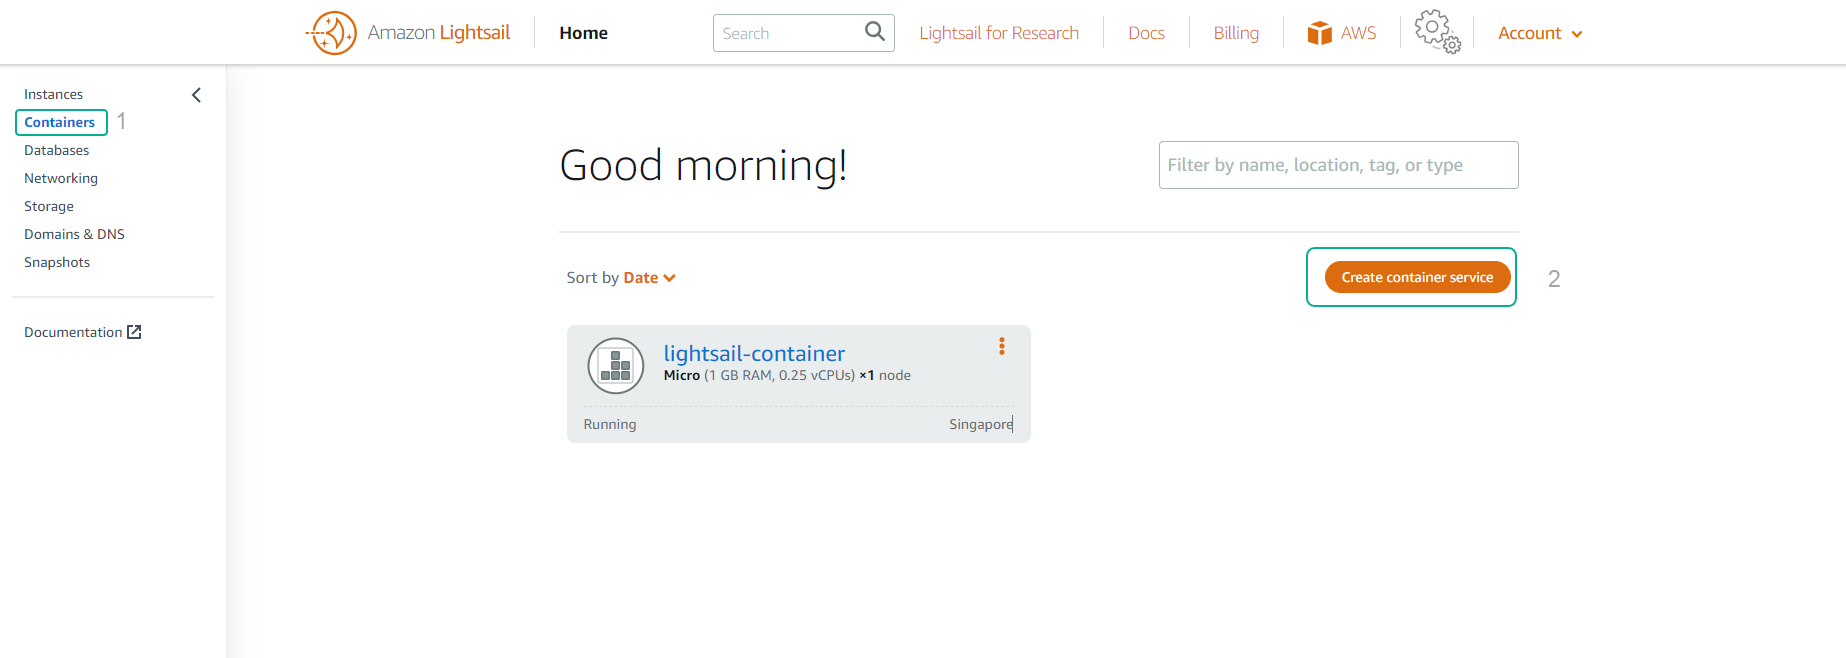Open Domains & DNS in the sidebar
Viewport: 1846px width, 658px height.
[74, 234]
